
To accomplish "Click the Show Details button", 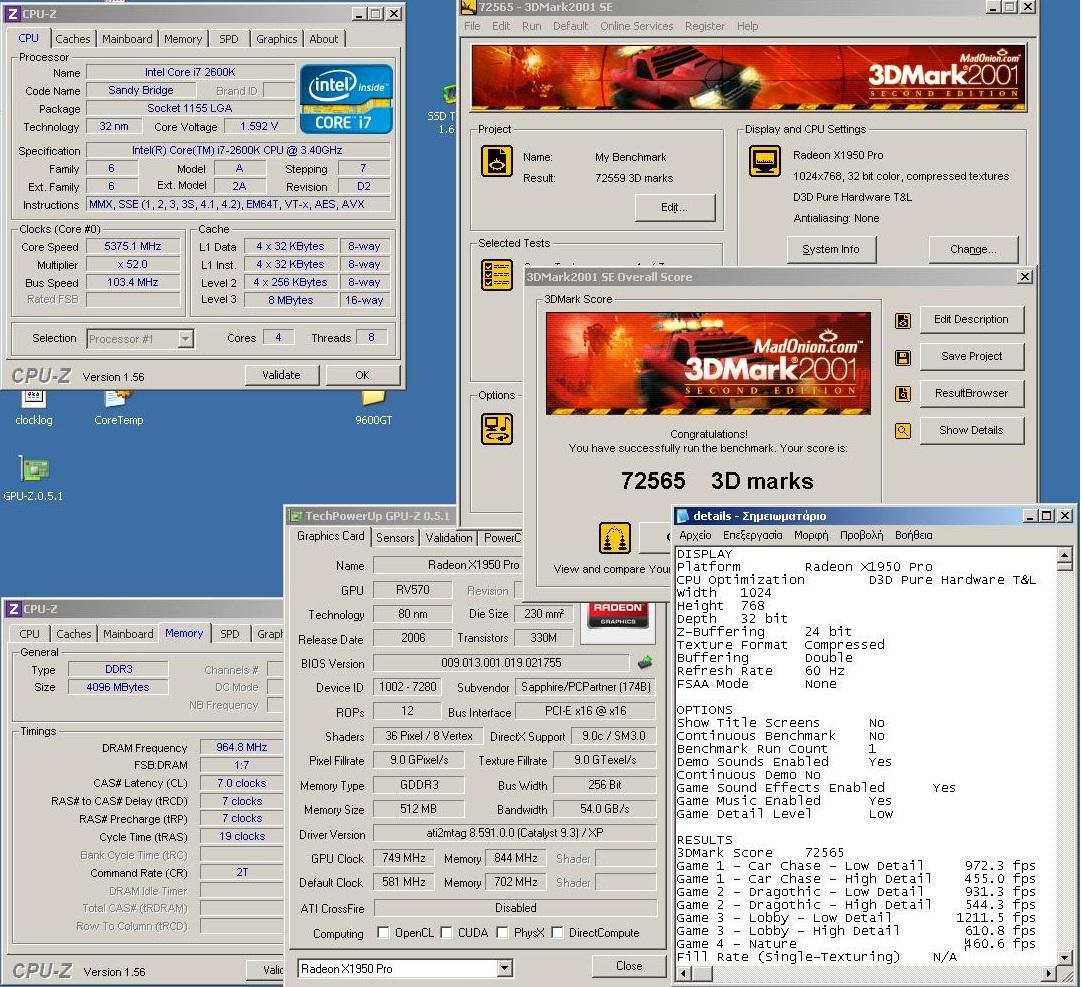I will point(971,430).
